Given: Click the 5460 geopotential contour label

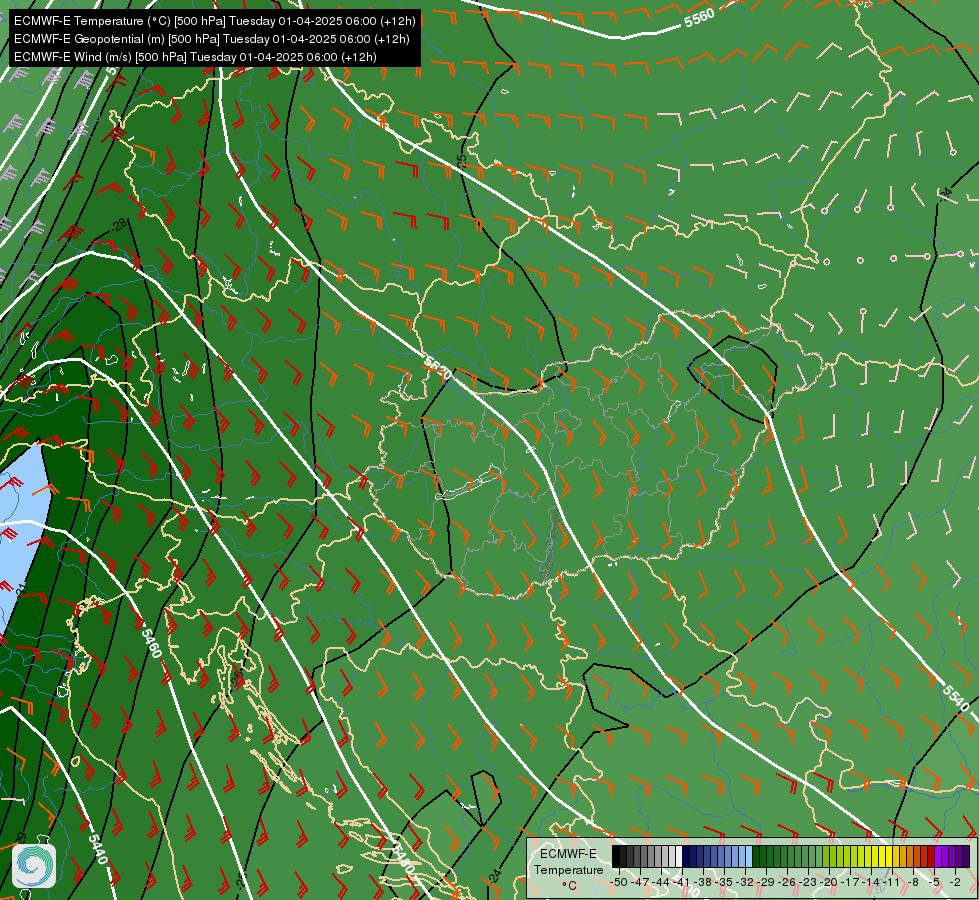Looking at the screenshot, I should pyautogui.click(x=151, y=643).
